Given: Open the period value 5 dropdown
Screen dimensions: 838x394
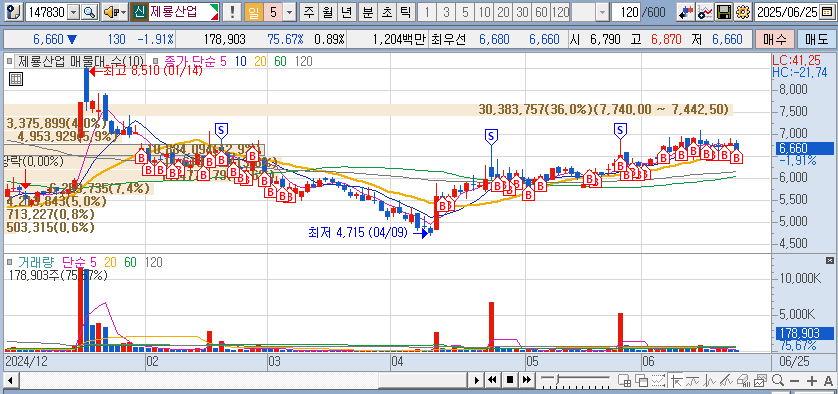Looking at the screenshot, I should click(290, 11).
